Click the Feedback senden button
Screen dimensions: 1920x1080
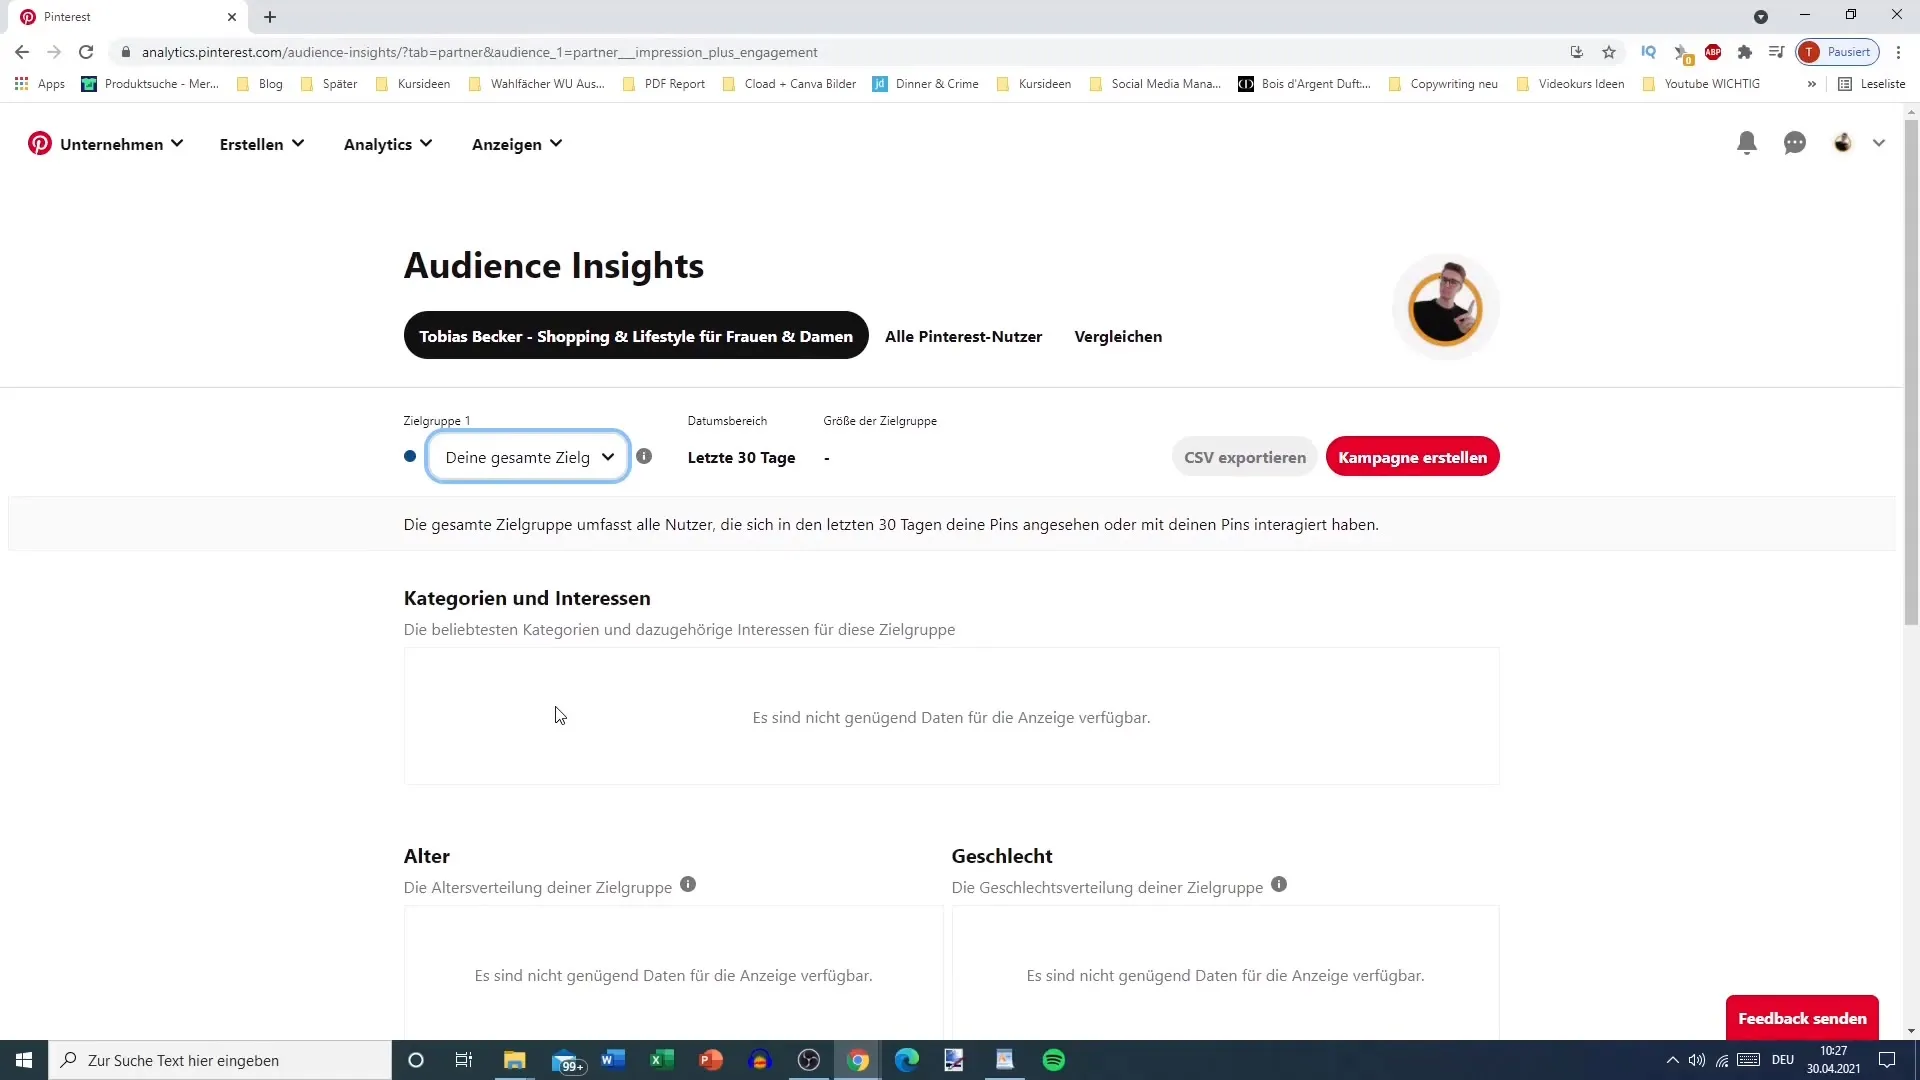coord(1803,1018)
